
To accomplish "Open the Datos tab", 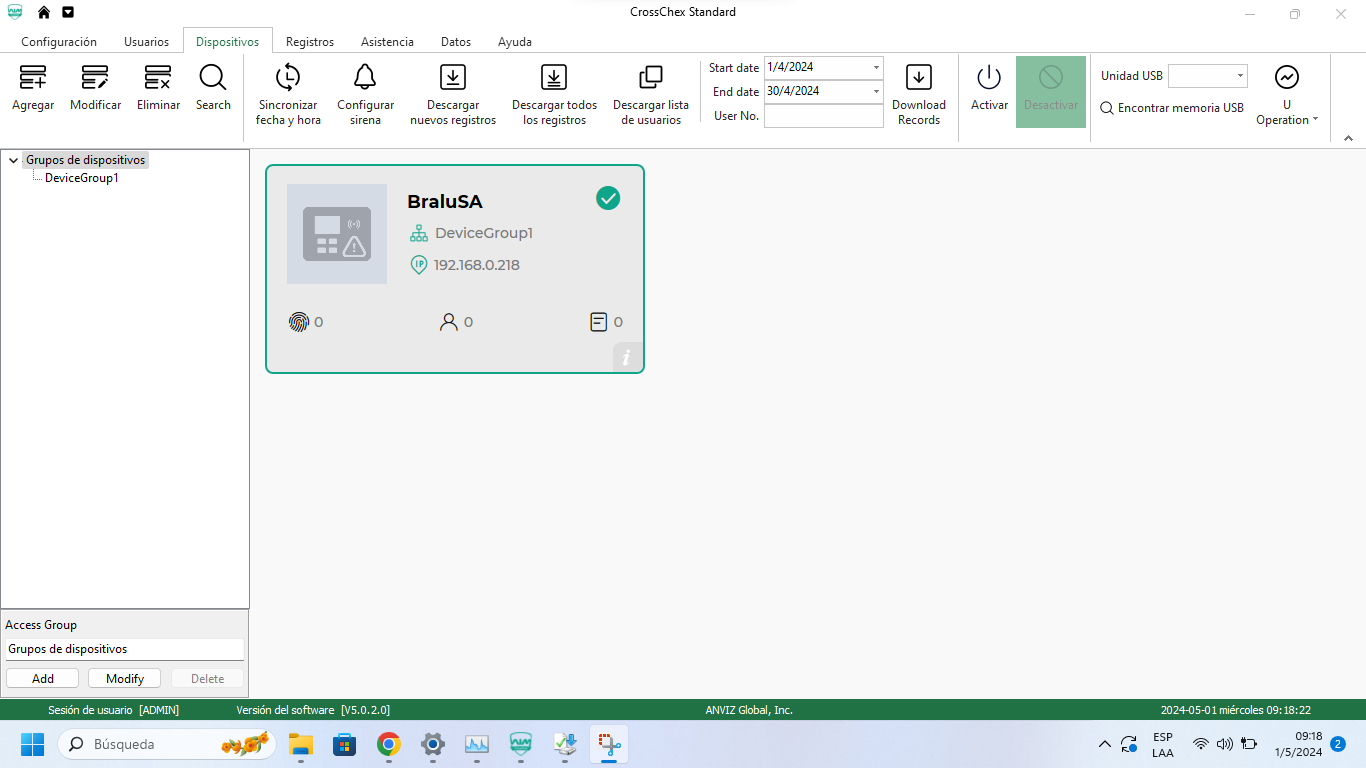I will [456, 42].
